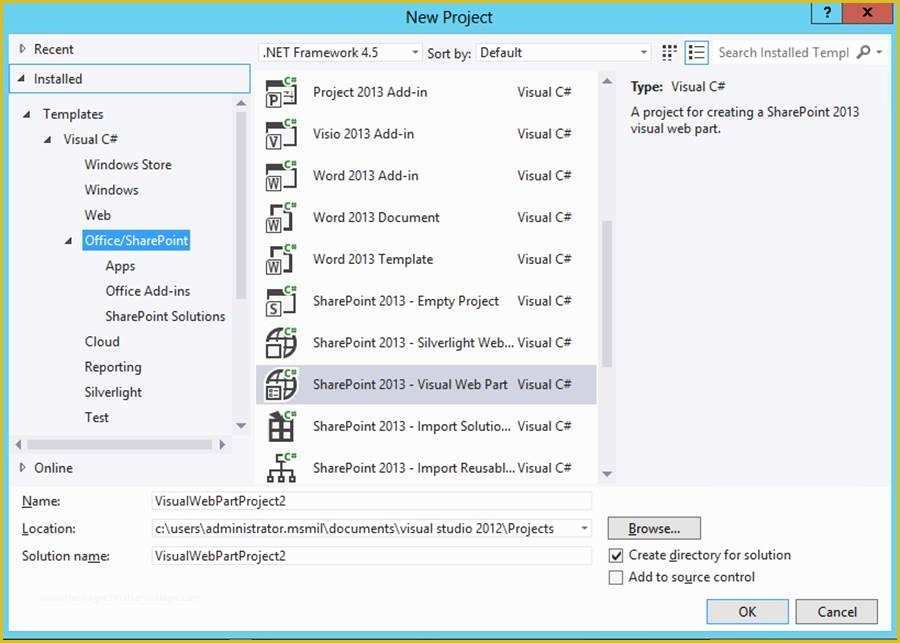Click the template list scroll up arrow
The width and height of the screenshot is (900, 643).
[x=607, y=82]
